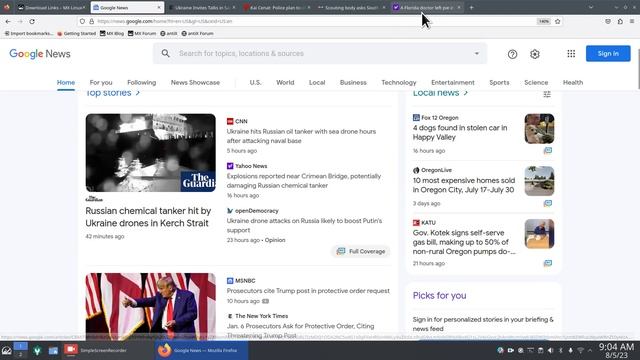This screenshot has width=640, height=360.
Task: Go to Sports news section
Action: [x=499, y=82]
